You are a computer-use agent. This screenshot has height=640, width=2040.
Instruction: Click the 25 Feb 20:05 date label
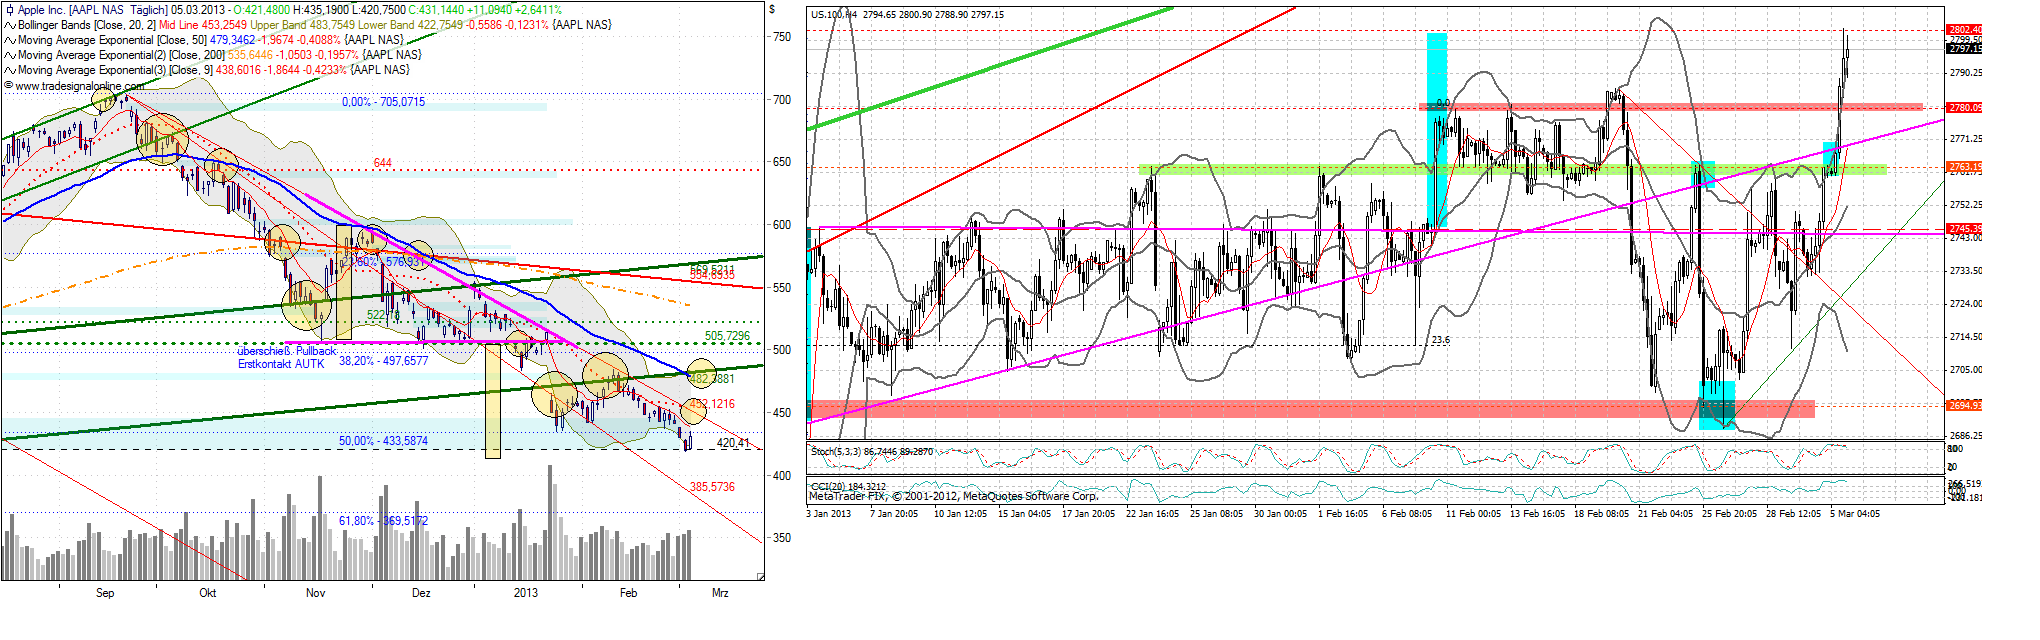coord(1730,514)
